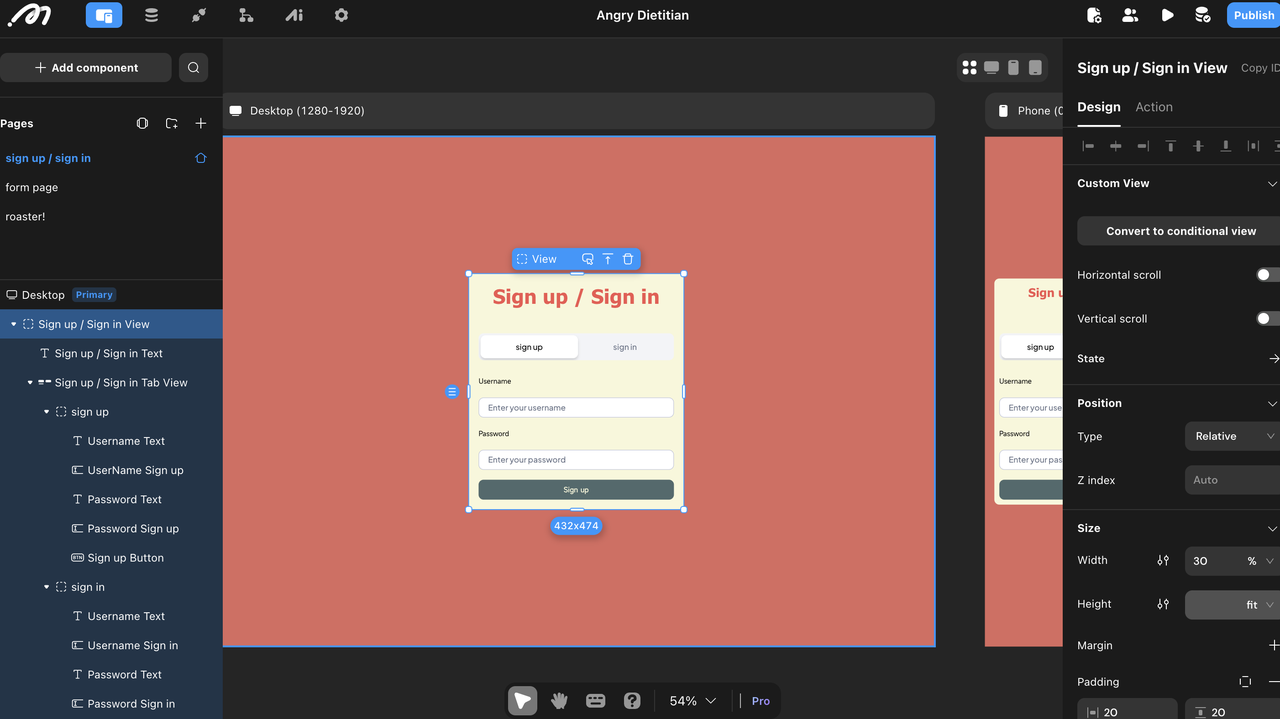
Task: Click the Add component button
Action: (86, 68)
